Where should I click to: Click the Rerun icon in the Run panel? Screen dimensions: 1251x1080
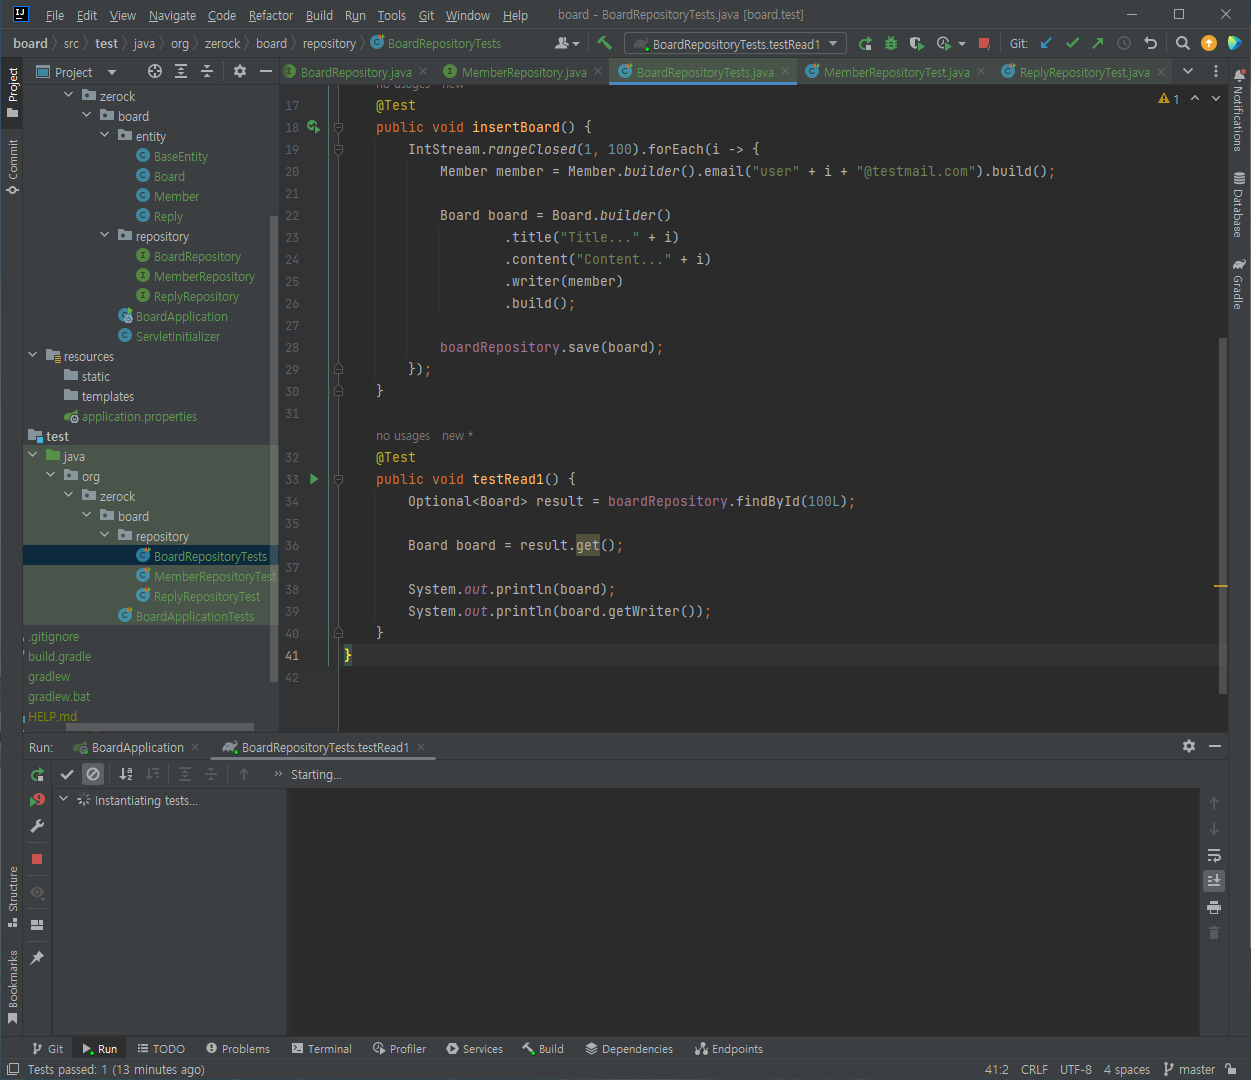click(x=37, y=774)
